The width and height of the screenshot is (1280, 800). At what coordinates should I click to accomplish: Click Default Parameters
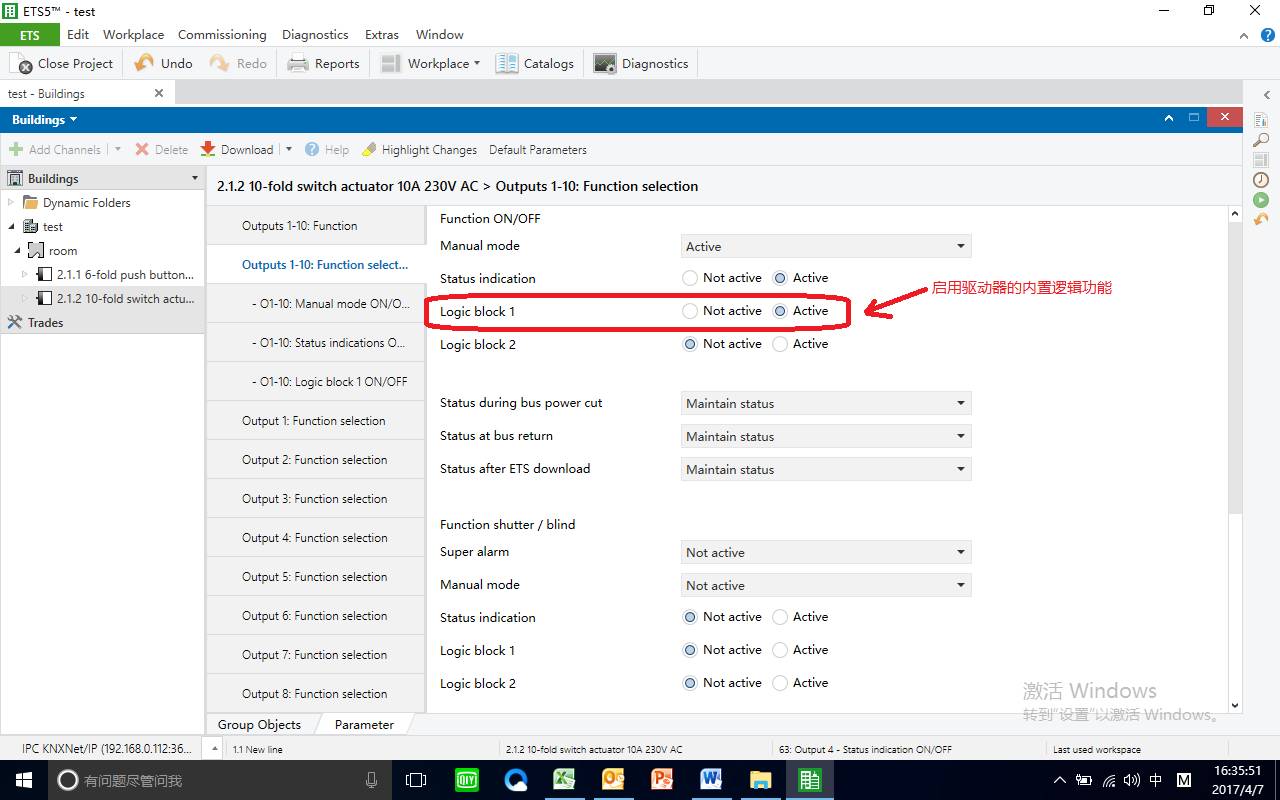(538, 149)
